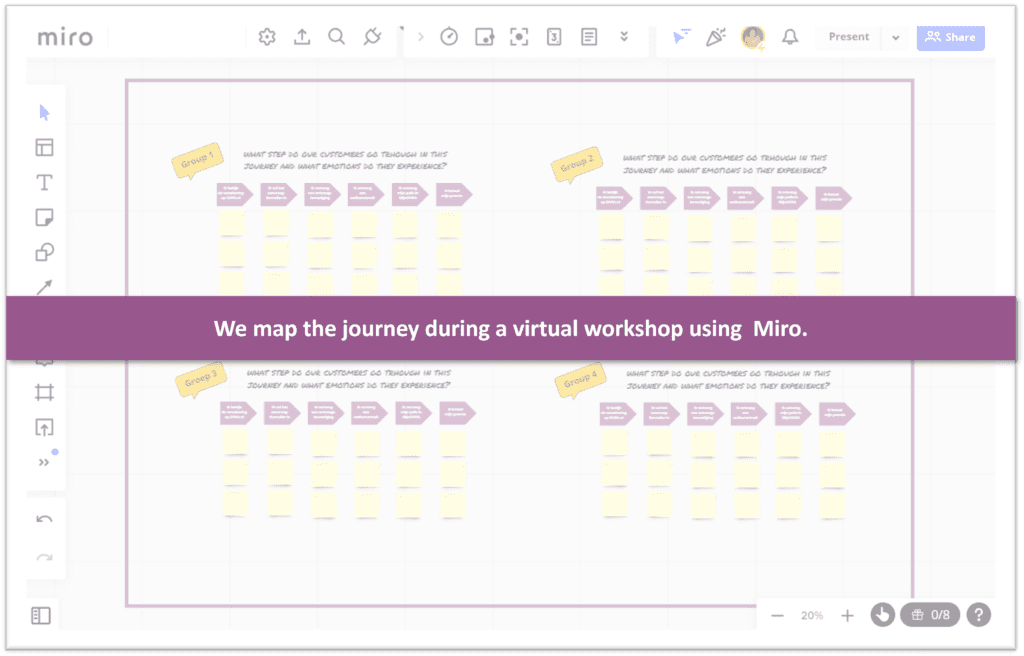Open board settings gear icon
The height and width of the screenshot is (656, 1024).
coord(267,37)
